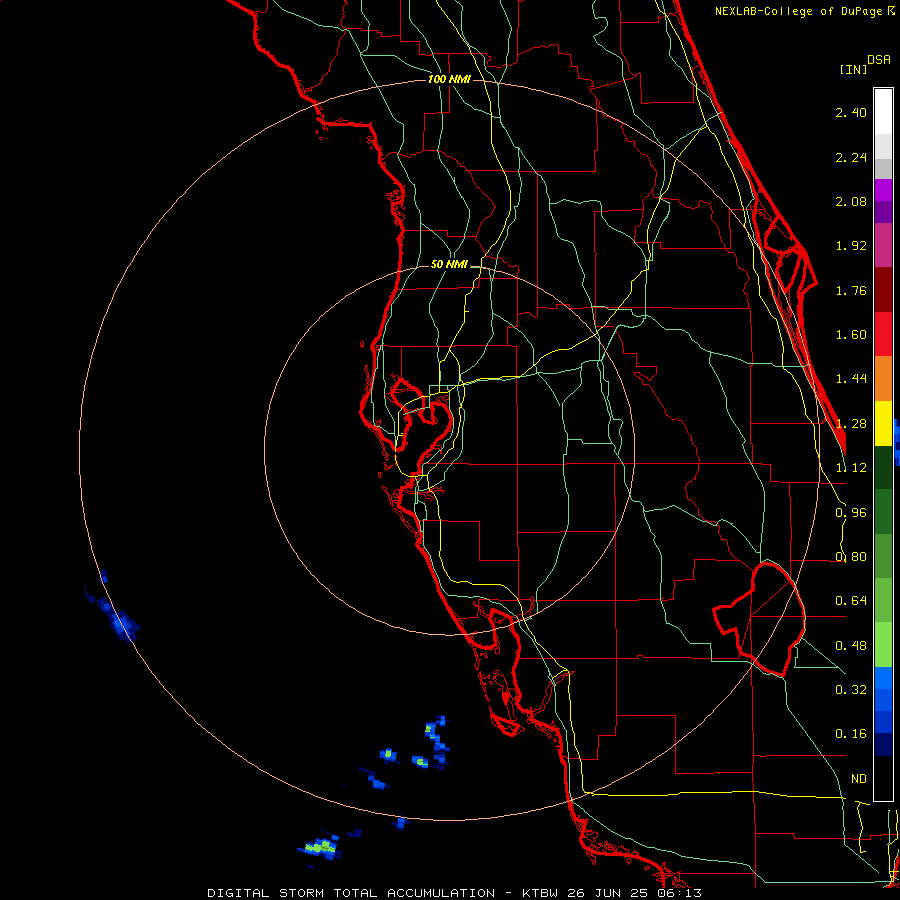This screenshot has height=900, width=900.
Task: Select the 1.28 legend value
Action: point(851,424)
